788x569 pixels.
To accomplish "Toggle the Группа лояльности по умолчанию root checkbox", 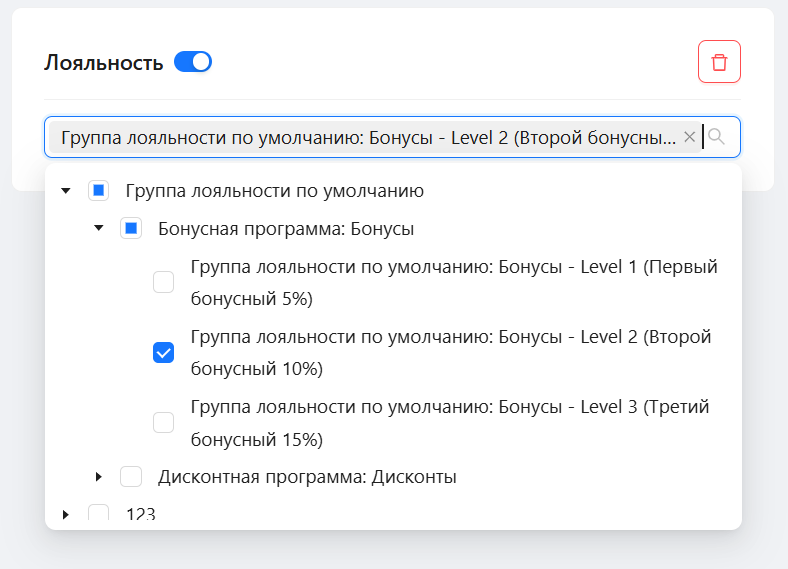I will 98,190.
